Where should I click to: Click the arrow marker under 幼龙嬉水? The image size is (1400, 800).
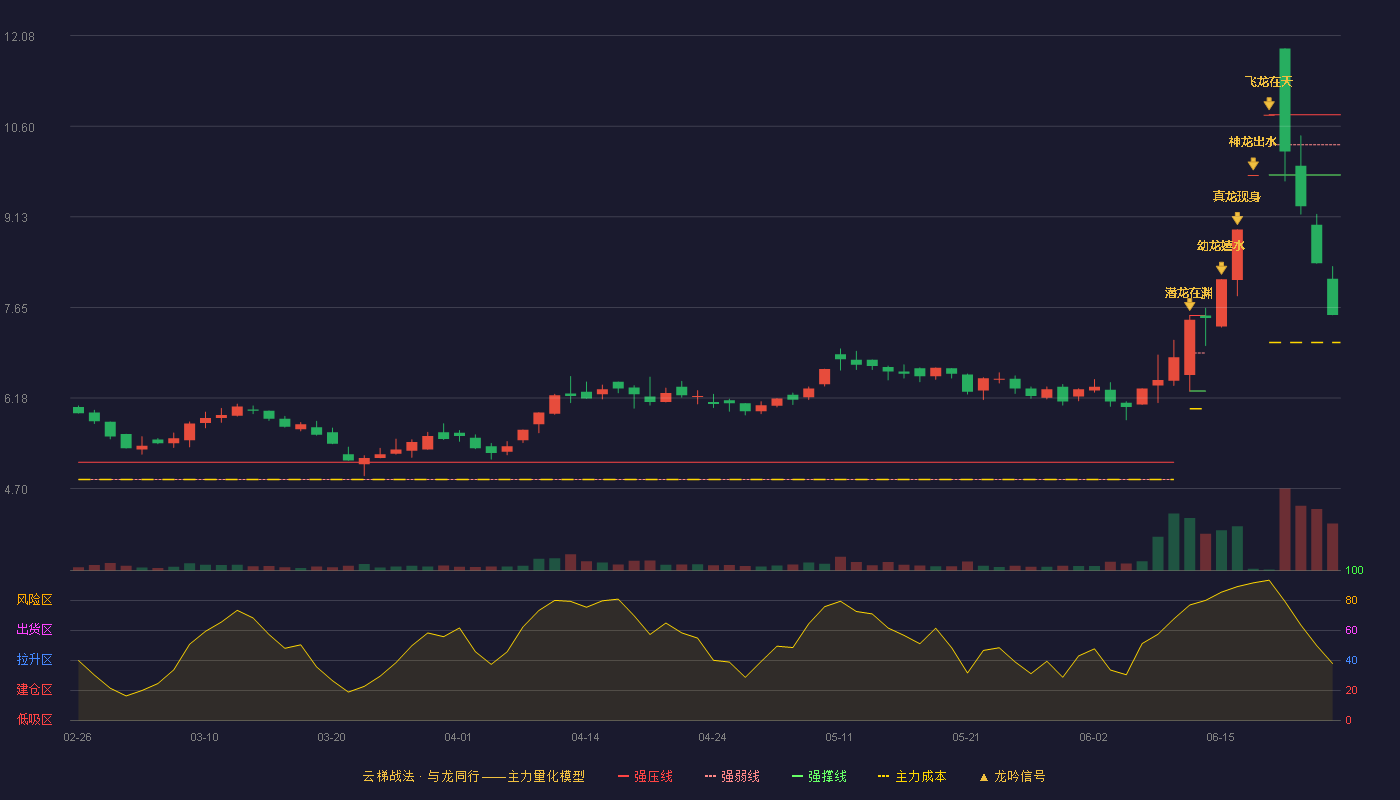coord(1221,268)
